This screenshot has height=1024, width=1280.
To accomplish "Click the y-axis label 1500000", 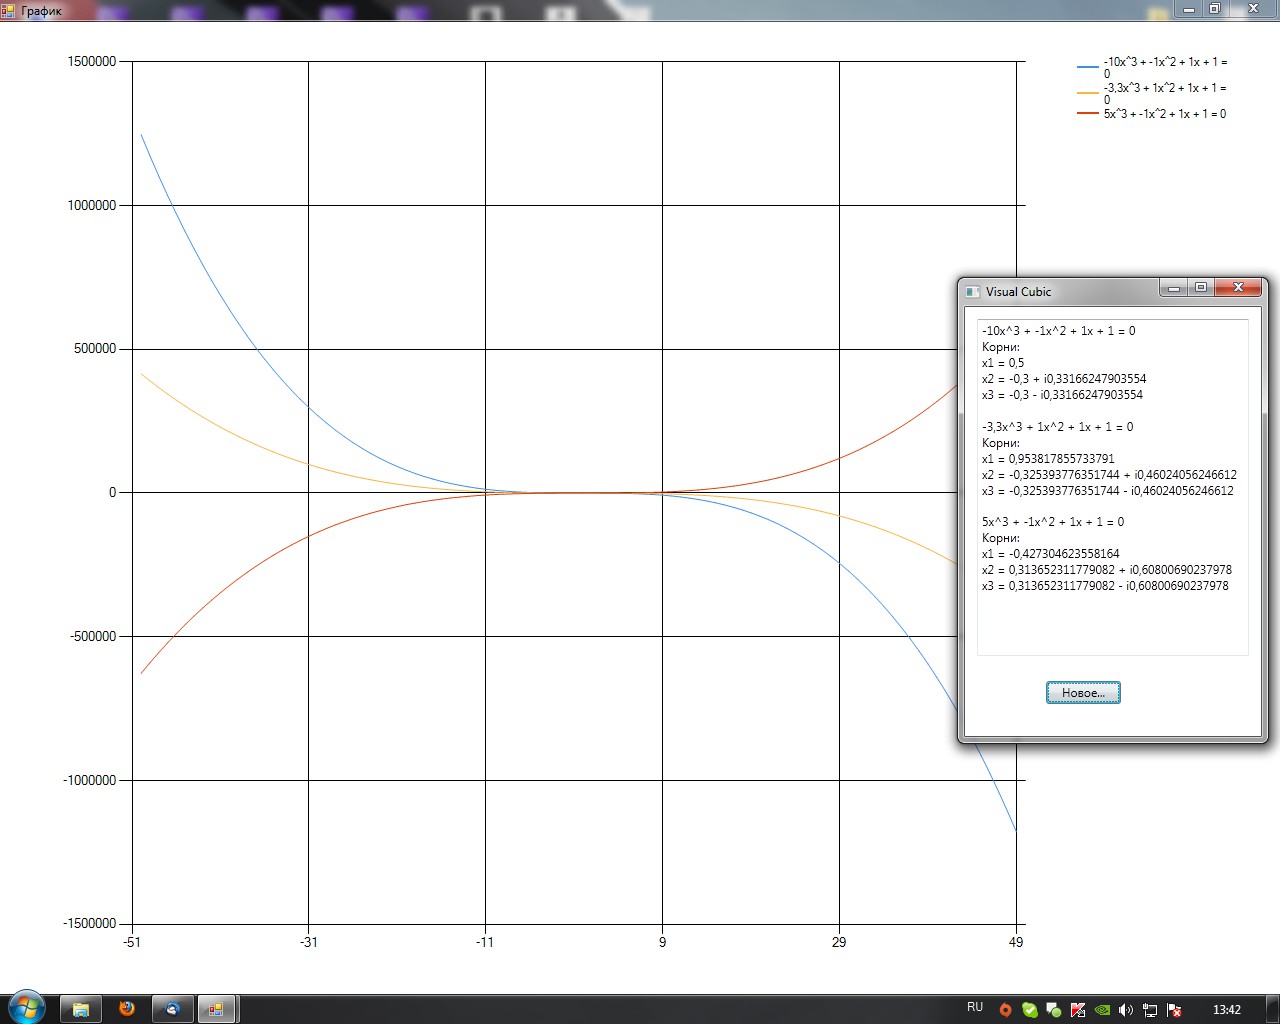I will pos(92,62).
